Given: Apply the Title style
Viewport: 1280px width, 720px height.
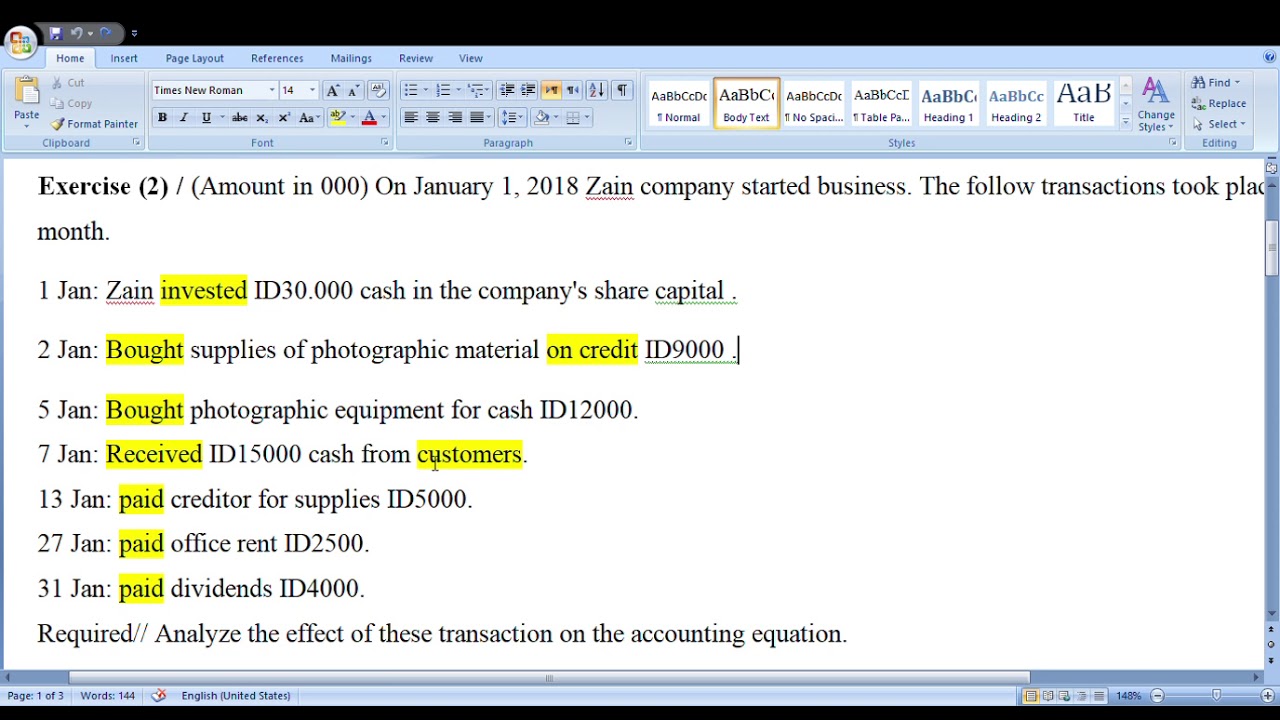Looking at the screenshot, I should [x=1083, y=103].
